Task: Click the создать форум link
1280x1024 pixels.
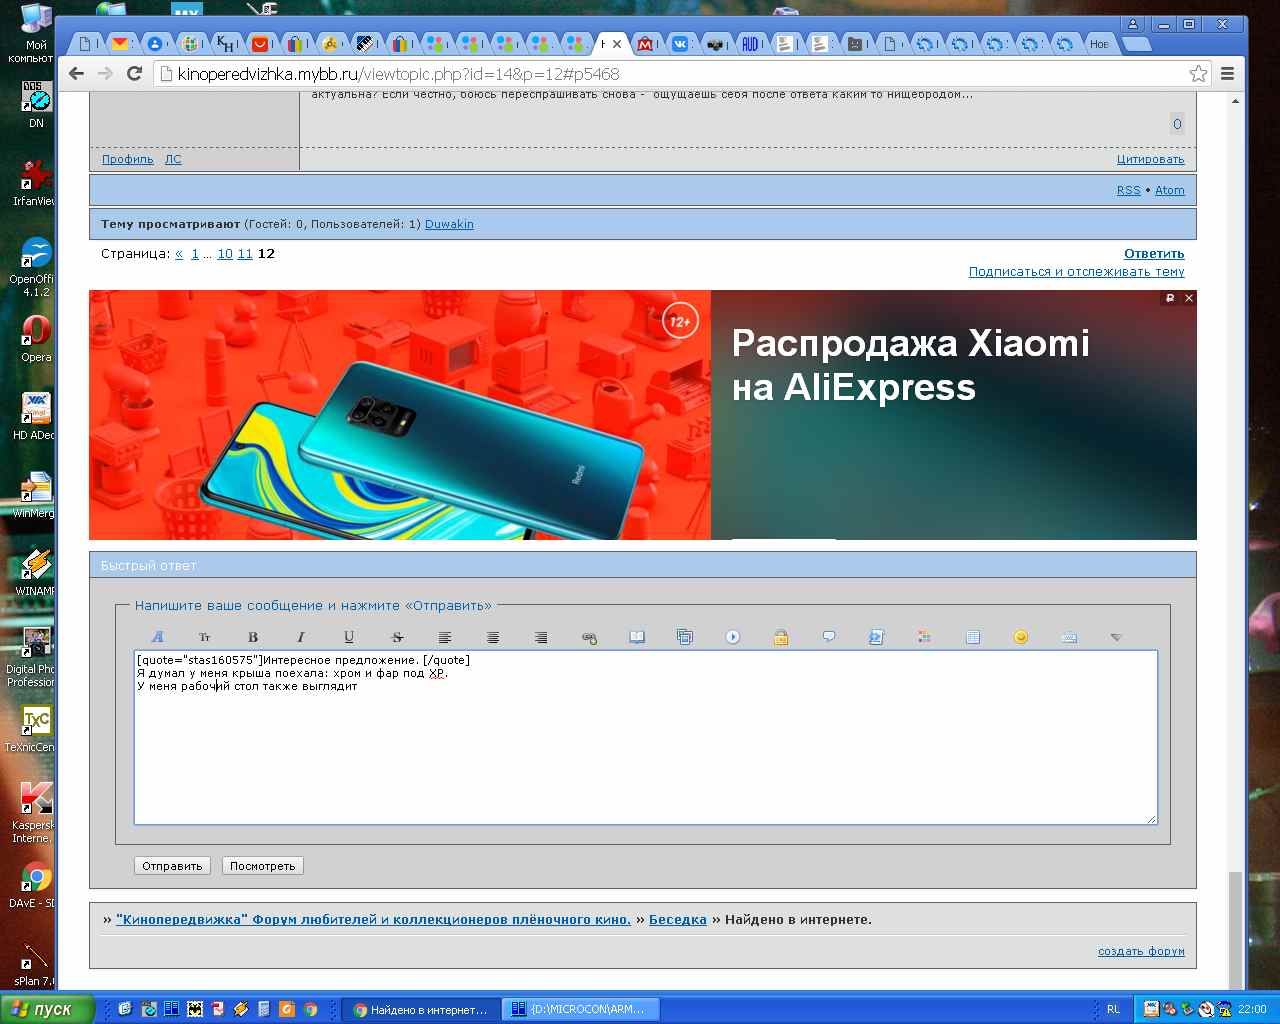Action: [x=1141, y=951]
